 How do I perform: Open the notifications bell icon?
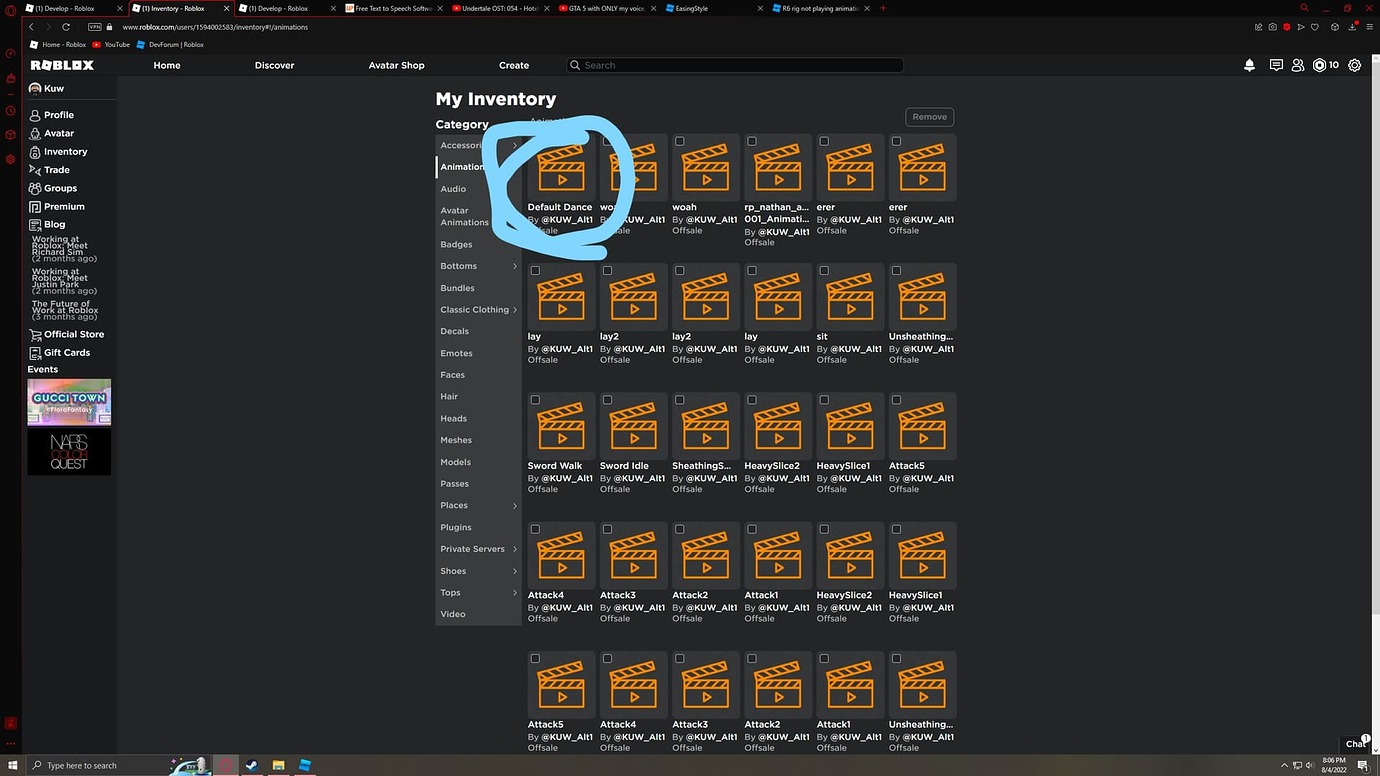(1249, 65)
